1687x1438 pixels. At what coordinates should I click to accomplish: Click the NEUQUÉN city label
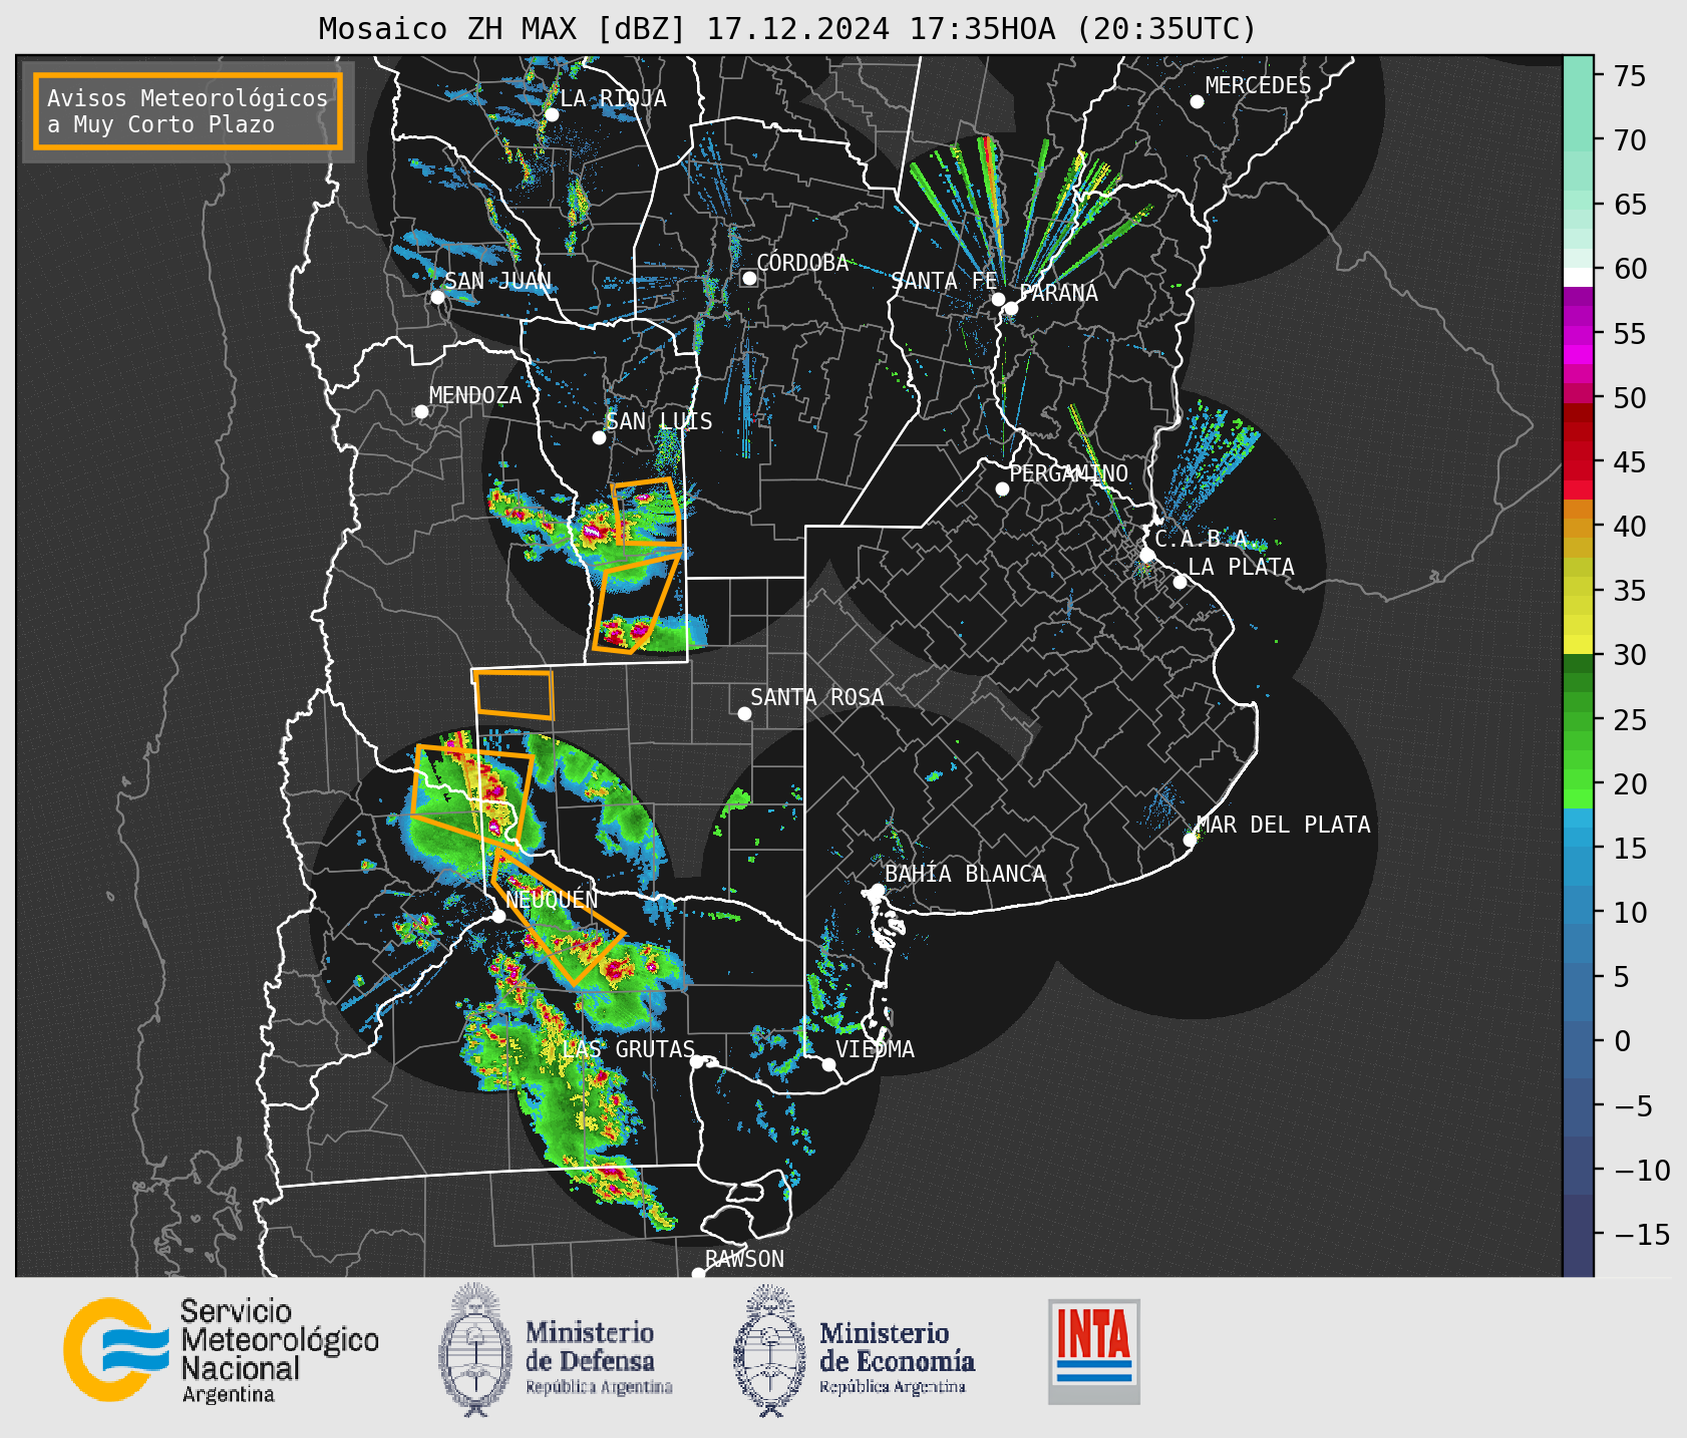pos(552,900)
